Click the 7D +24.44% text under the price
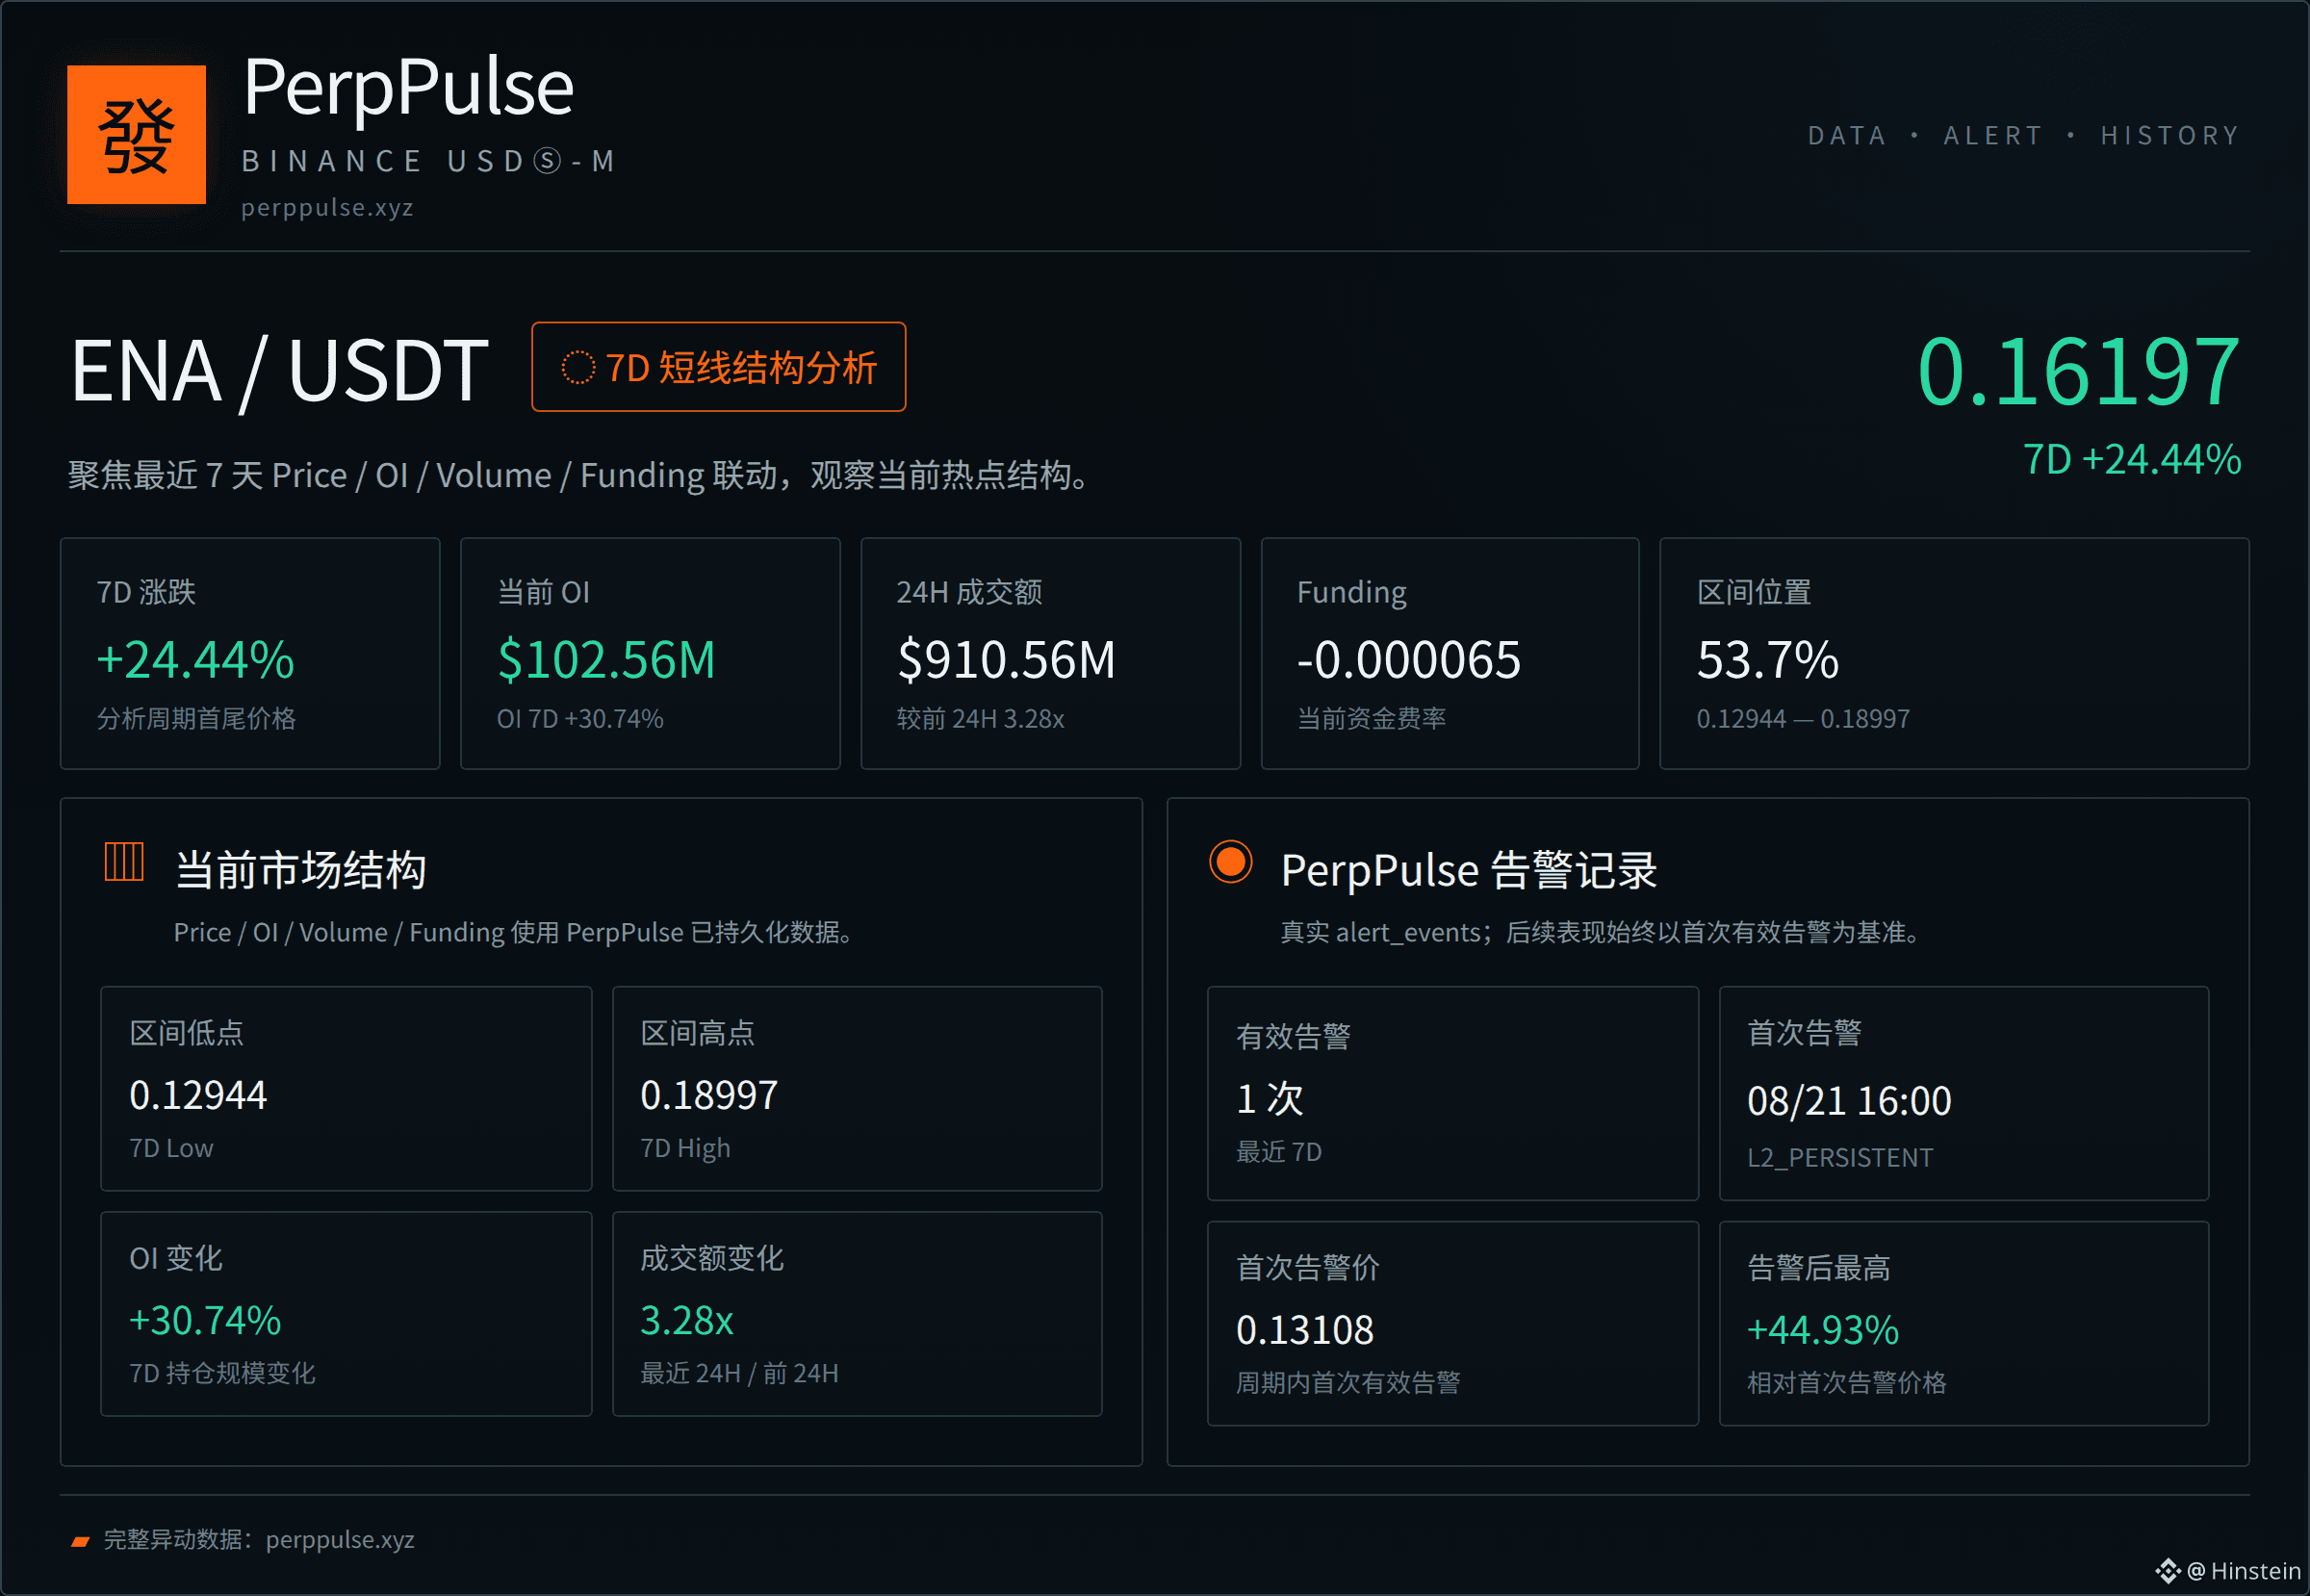This screenshot has width=2310, height=1596. click(2132, 459)
